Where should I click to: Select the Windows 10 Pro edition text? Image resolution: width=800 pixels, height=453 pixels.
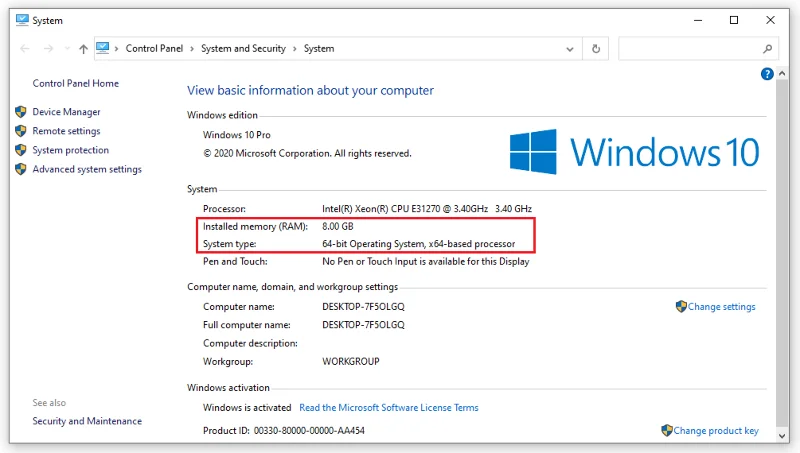coord(237,135)
